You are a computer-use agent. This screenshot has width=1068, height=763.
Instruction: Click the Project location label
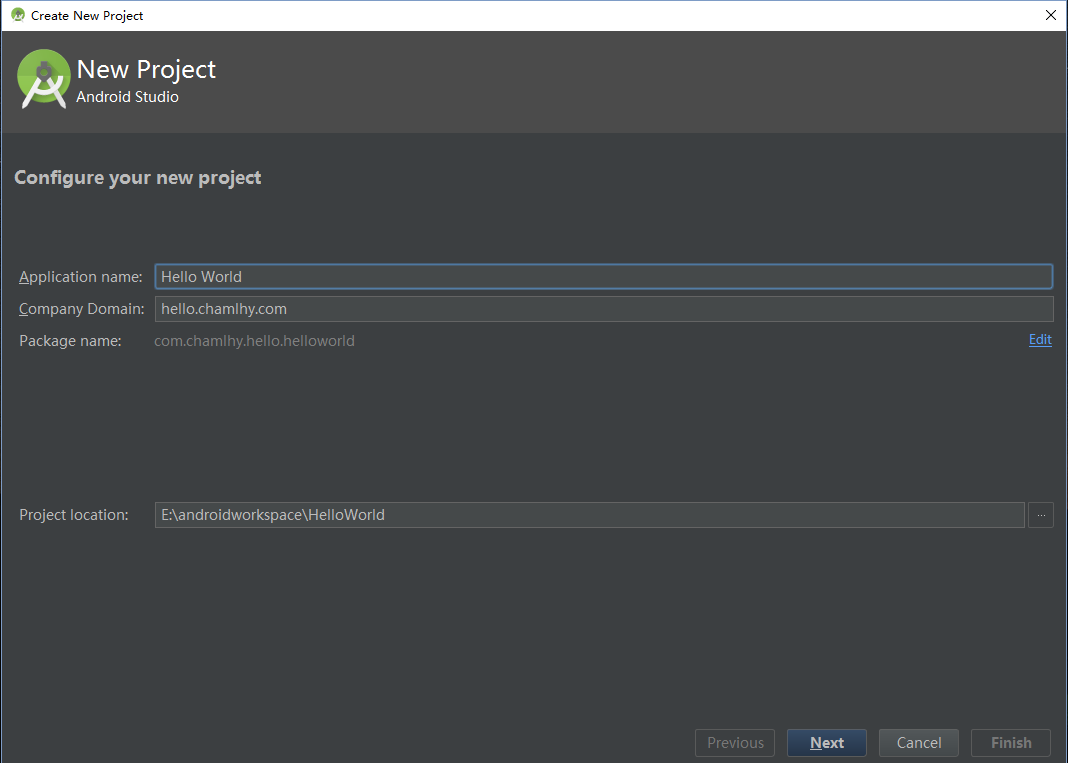click(74, 515)
